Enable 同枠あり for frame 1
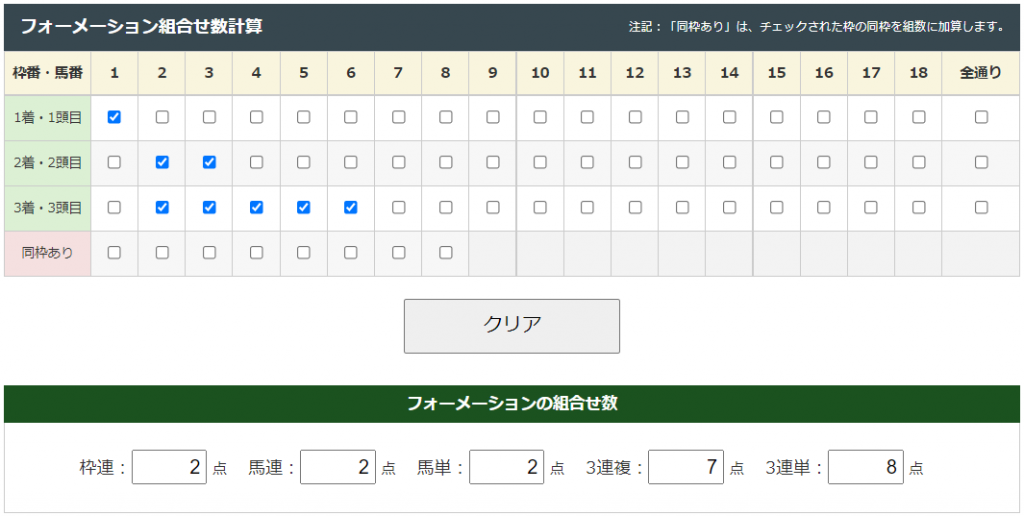This screenshot has height=516, width=1024. point(114,253)
